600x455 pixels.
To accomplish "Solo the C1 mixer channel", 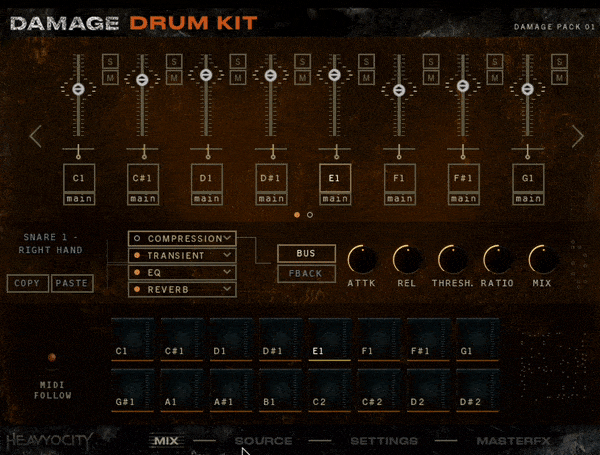I will click(x=110, y=61).
